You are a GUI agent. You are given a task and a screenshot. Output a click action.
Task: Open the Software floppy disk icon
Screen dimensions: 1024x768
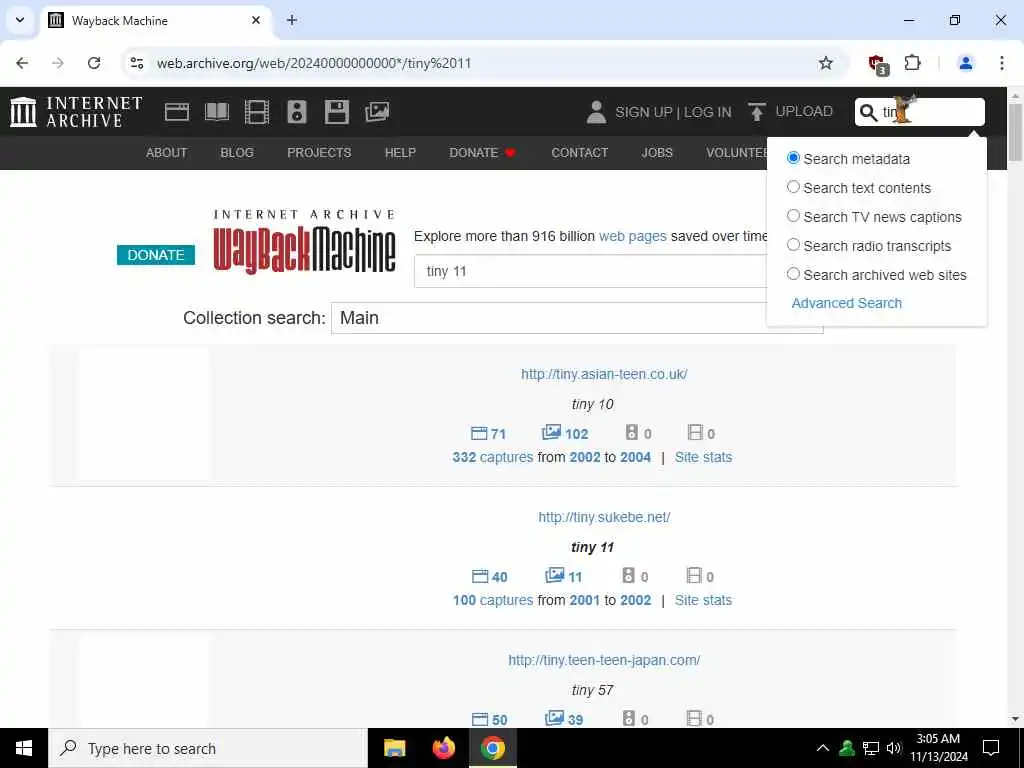coord(336,112)
